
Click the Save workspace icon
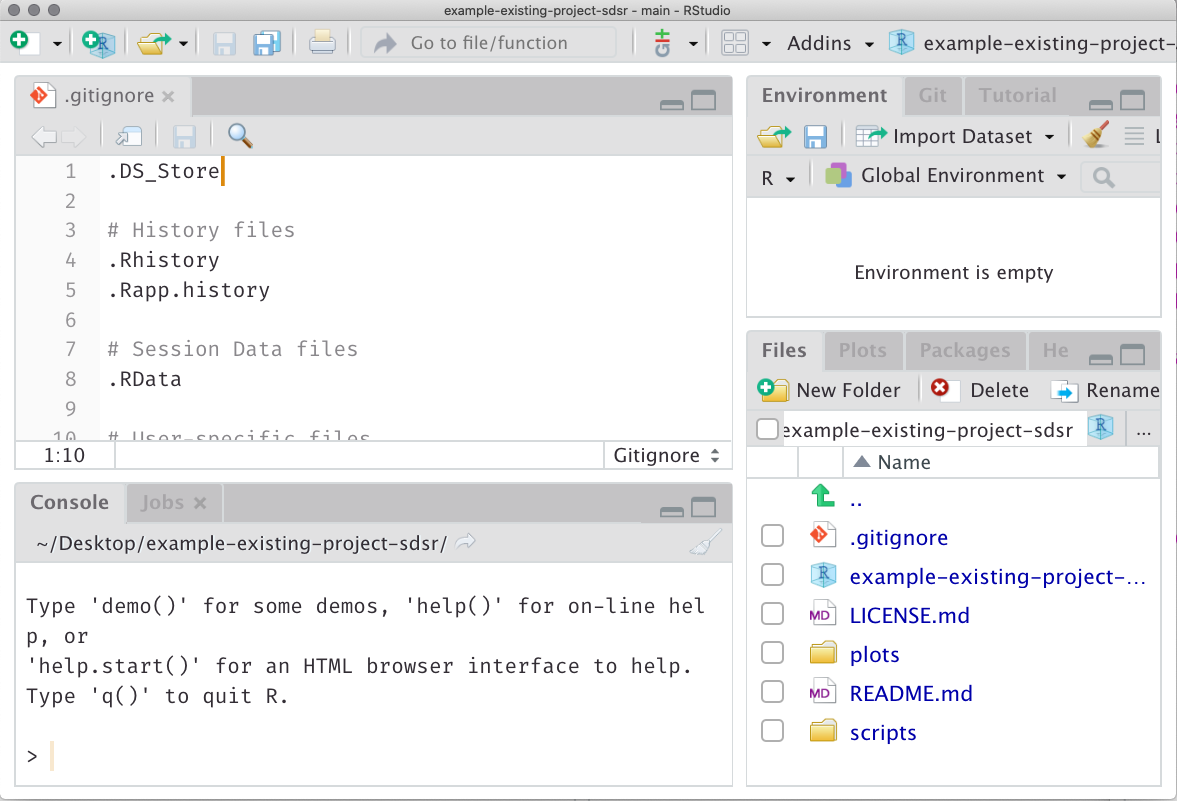tap(815, 137)
